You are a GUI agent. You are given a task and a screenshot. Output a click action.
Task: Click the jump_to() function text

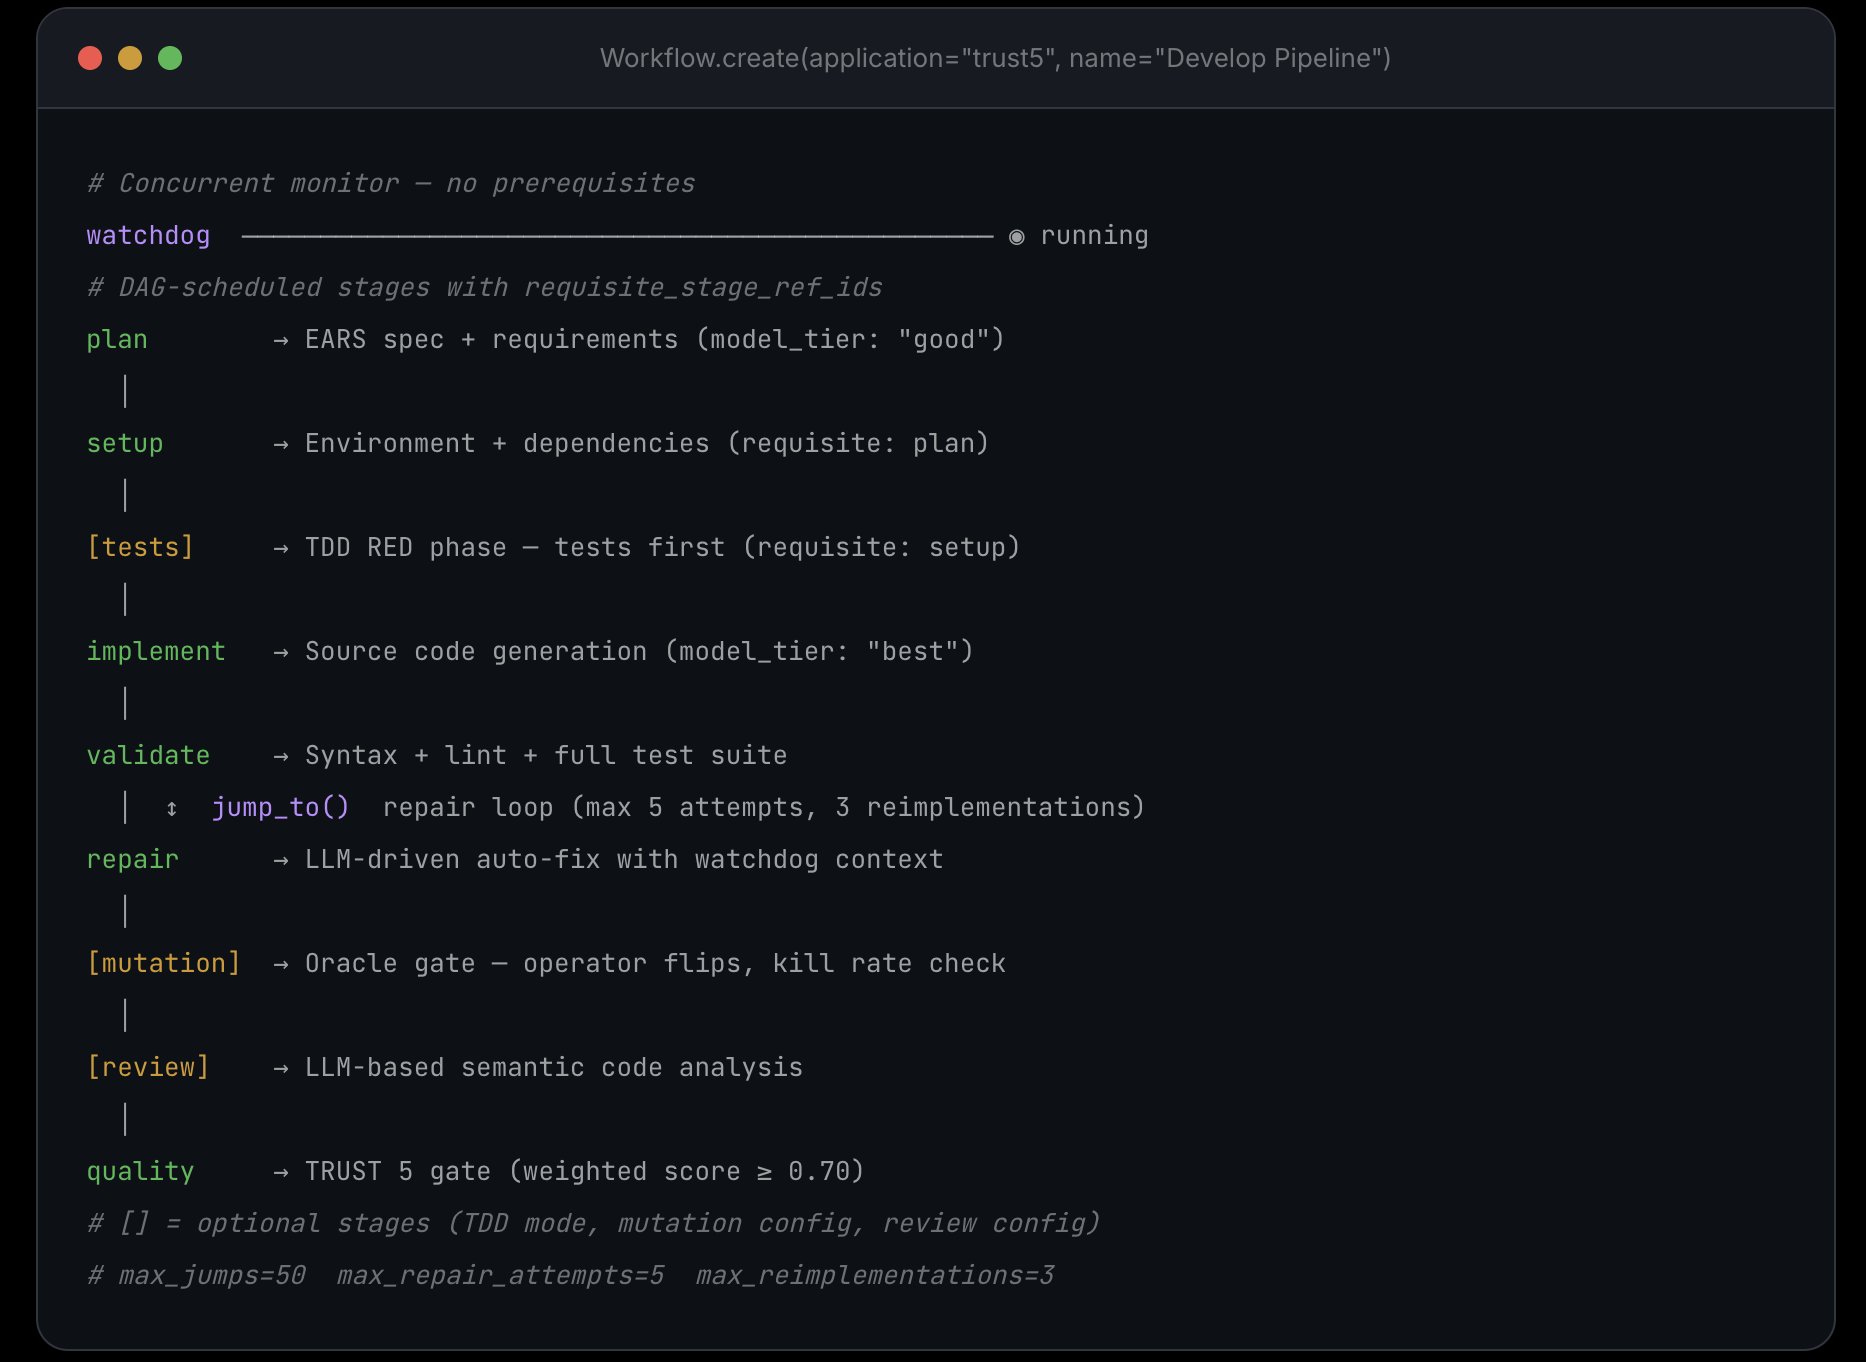coord(280,807)
